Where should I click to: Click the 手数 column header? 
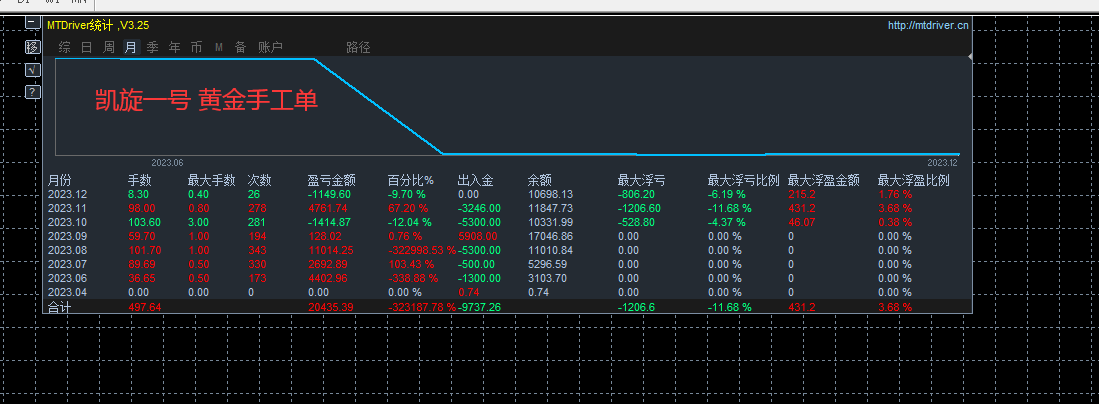coord(140,181)
